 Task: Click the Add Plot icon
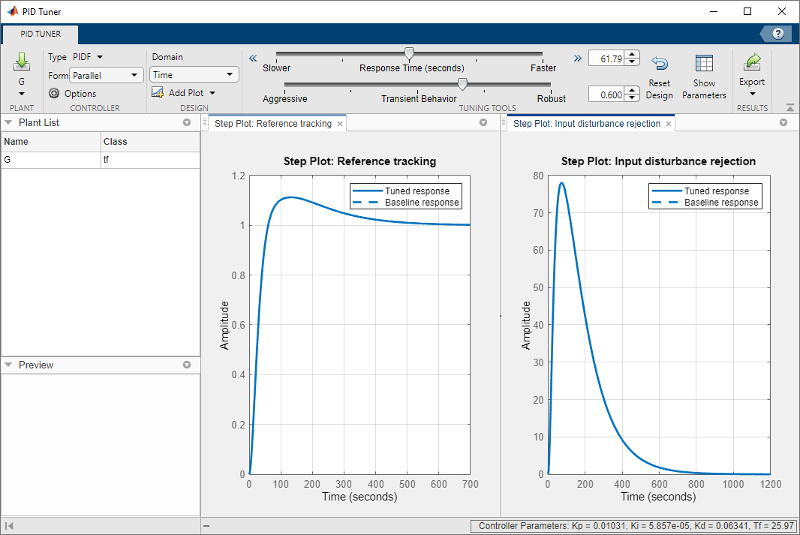click(158, 93)
